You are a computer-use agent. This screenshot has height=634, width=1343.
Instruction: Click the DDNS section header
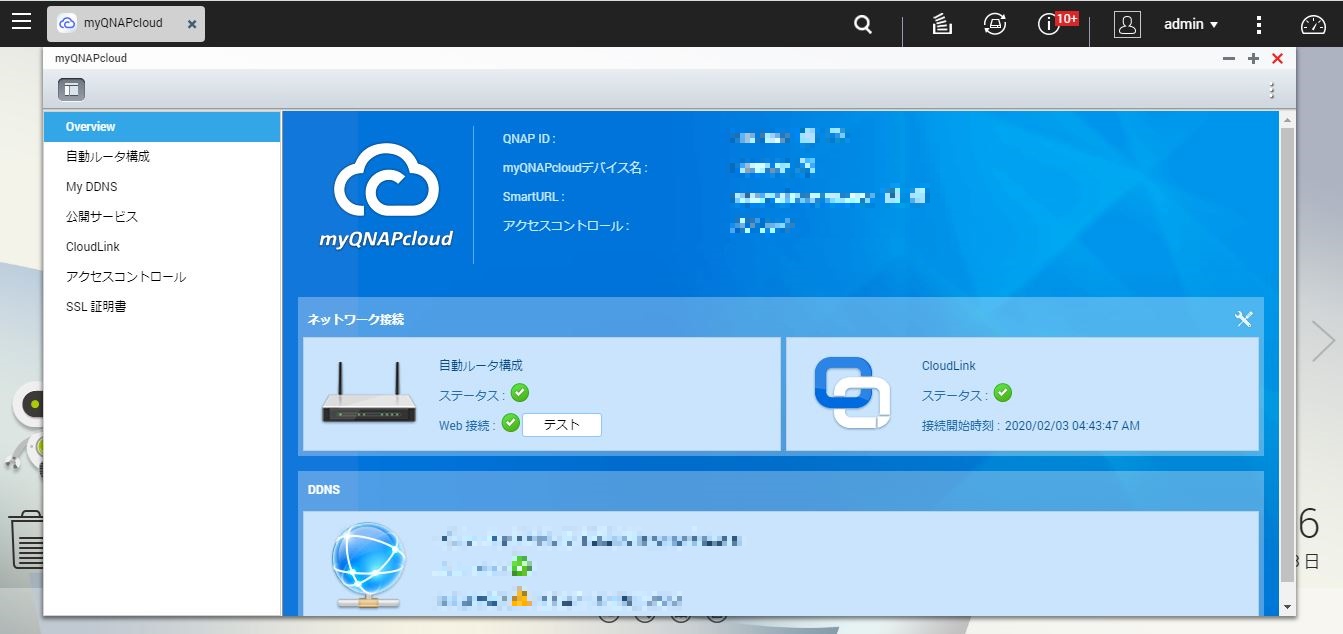tap(324, 490)
